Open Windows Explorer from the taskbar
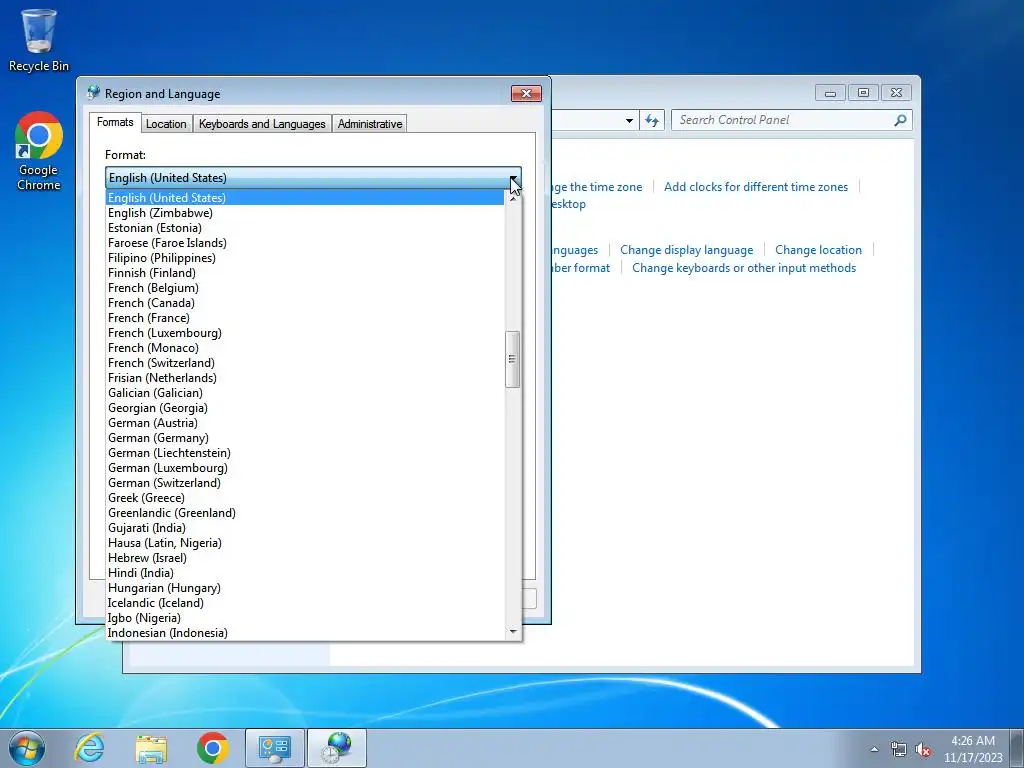1024x768 pixels. 151,748
